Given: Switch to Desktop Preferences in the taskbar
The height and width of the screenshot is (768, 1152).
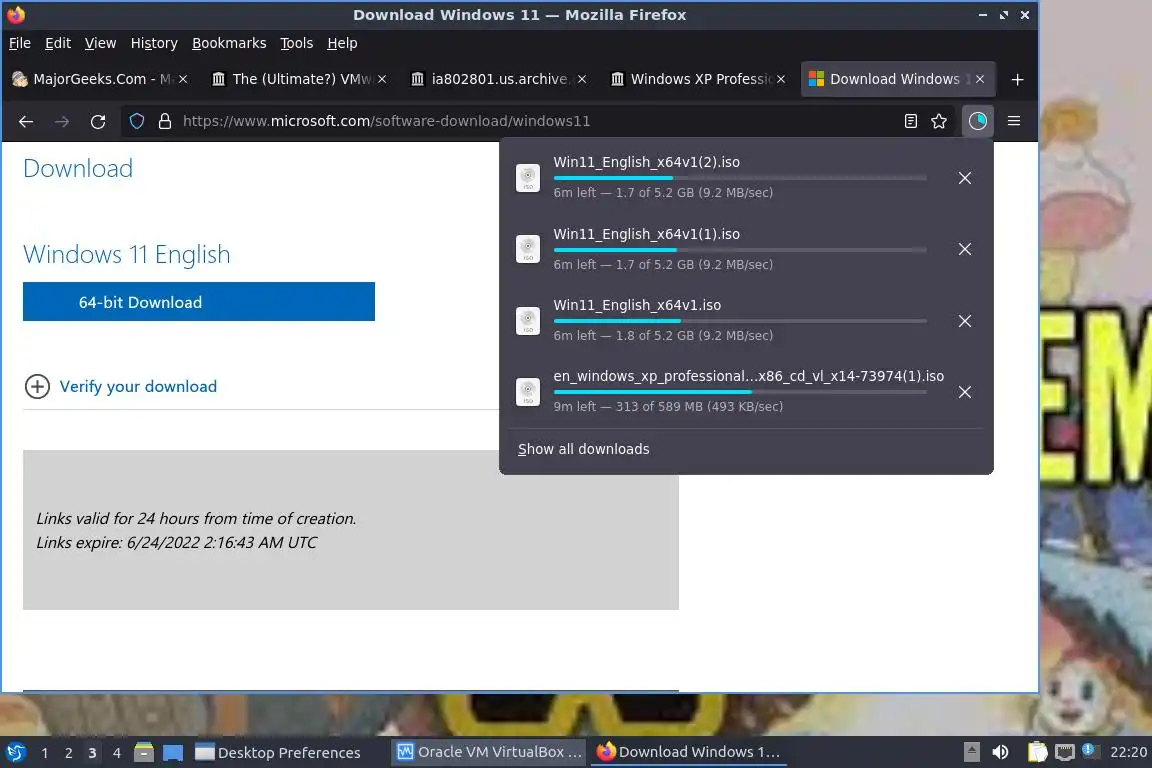Looking at the screenshot, I should tap(278, 753).
